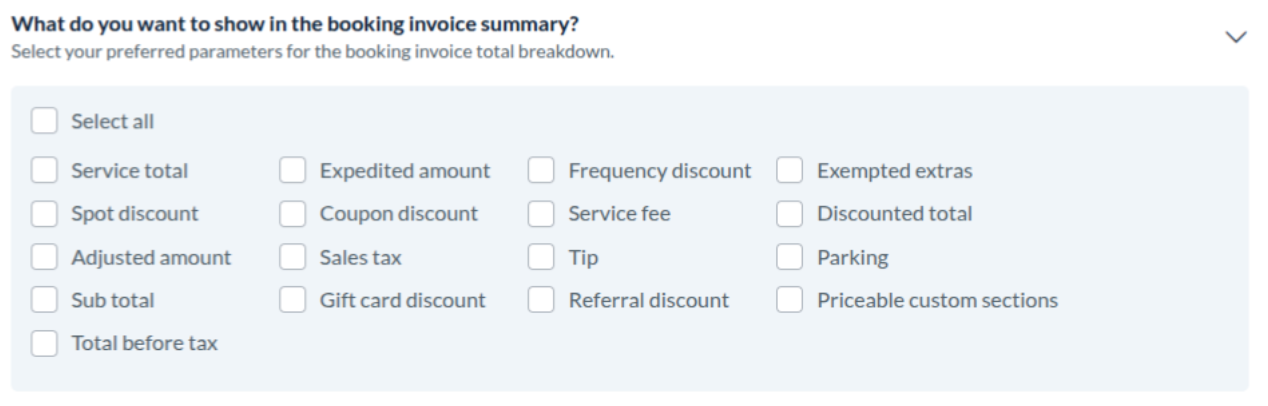Tick Priceable custom sections checkbox

click(790, 300)
